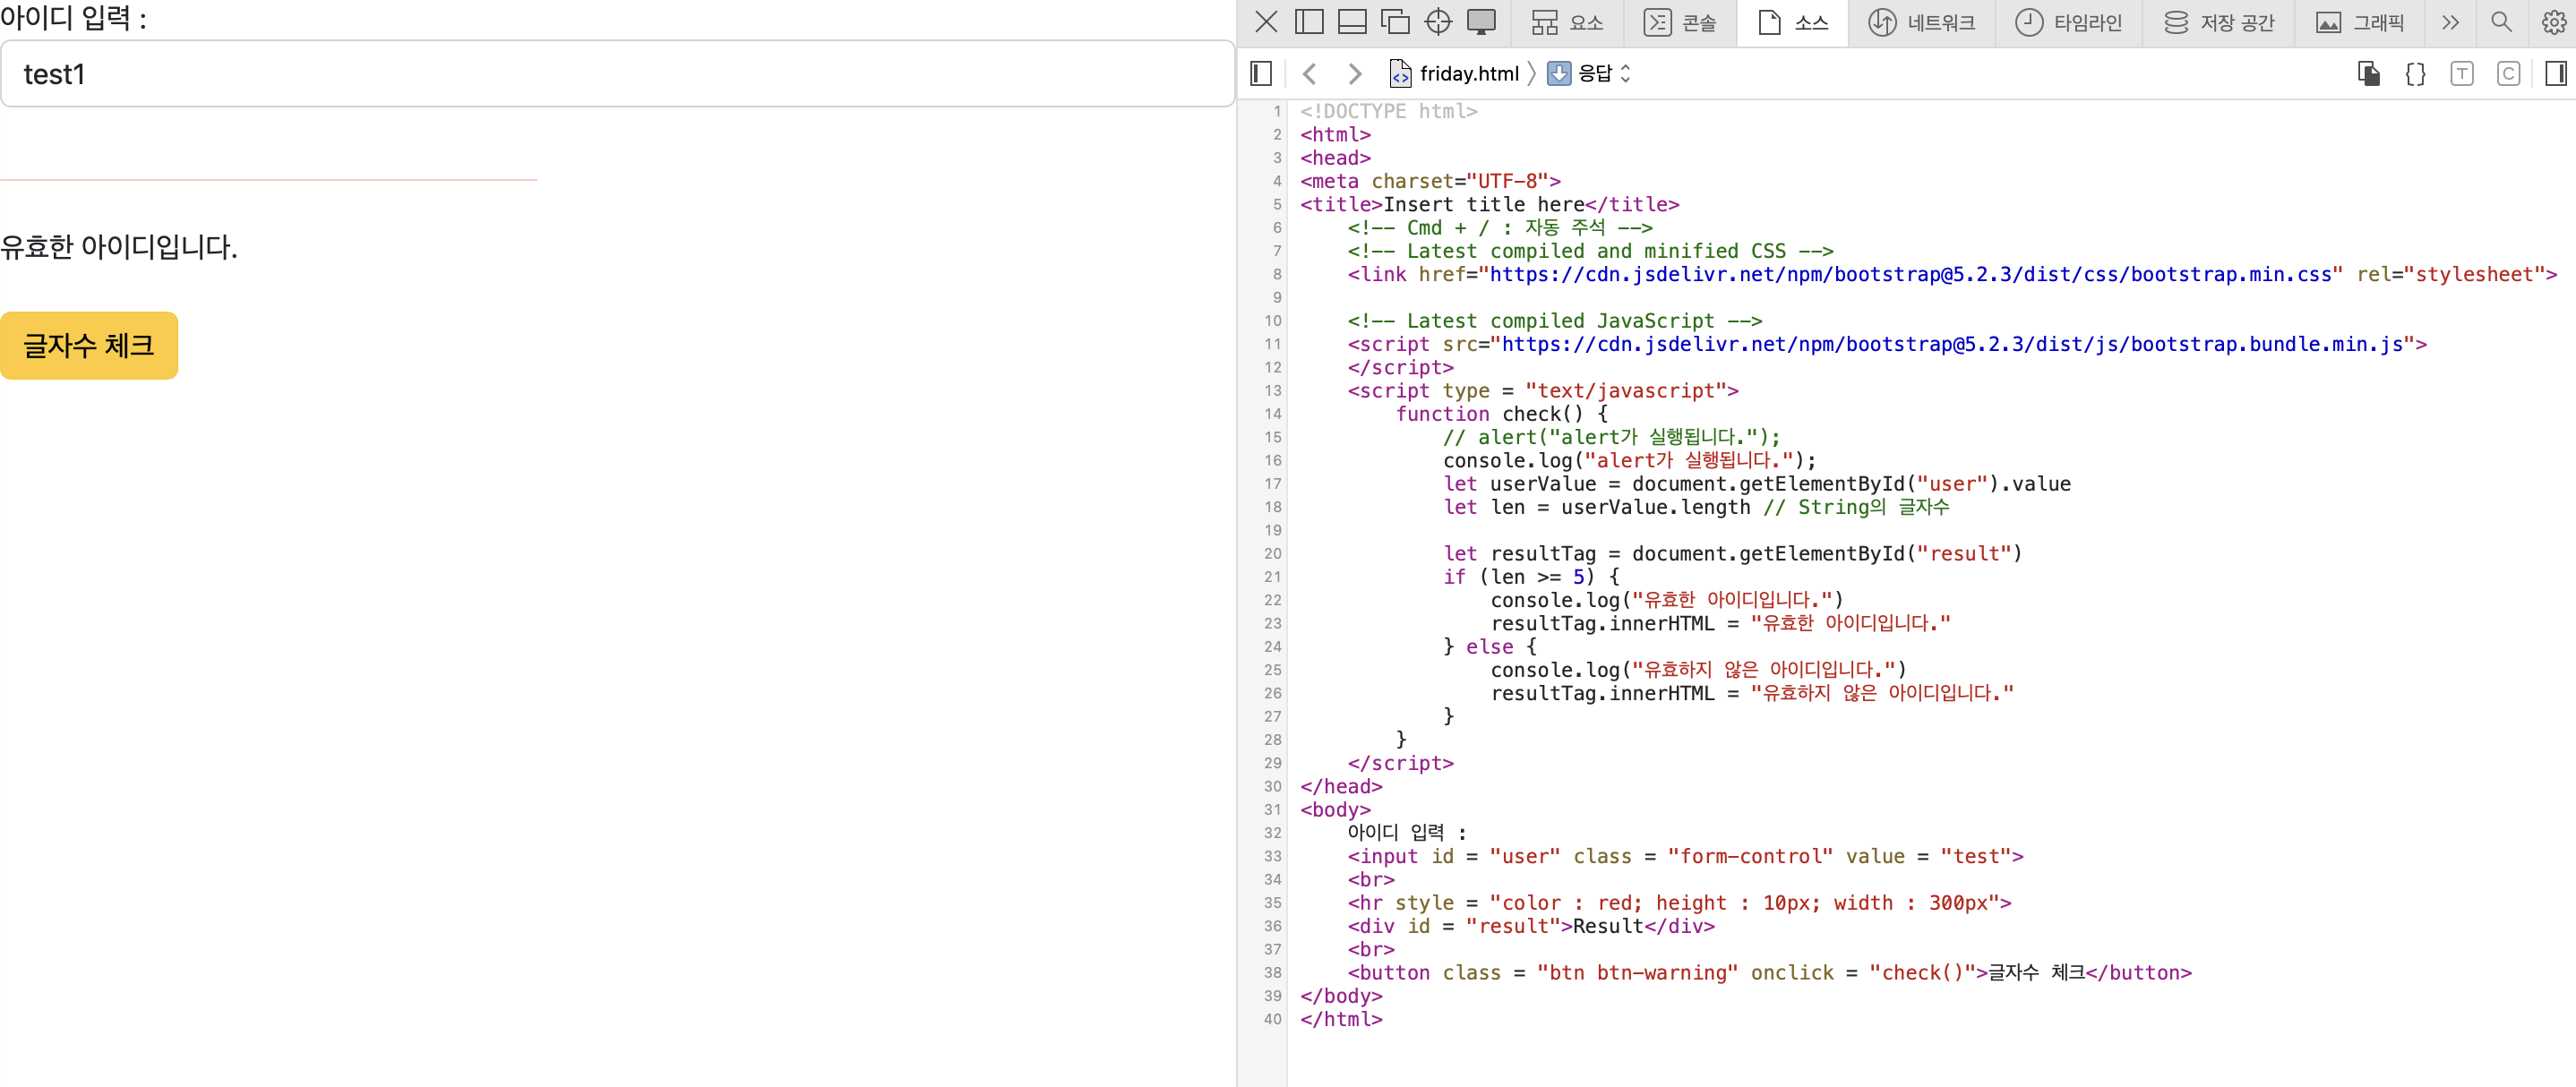The width and height of the screenshot is (2576, 1087).
Task: Click the meta charset="UTF-8" line
Action: pos(1430,181)
